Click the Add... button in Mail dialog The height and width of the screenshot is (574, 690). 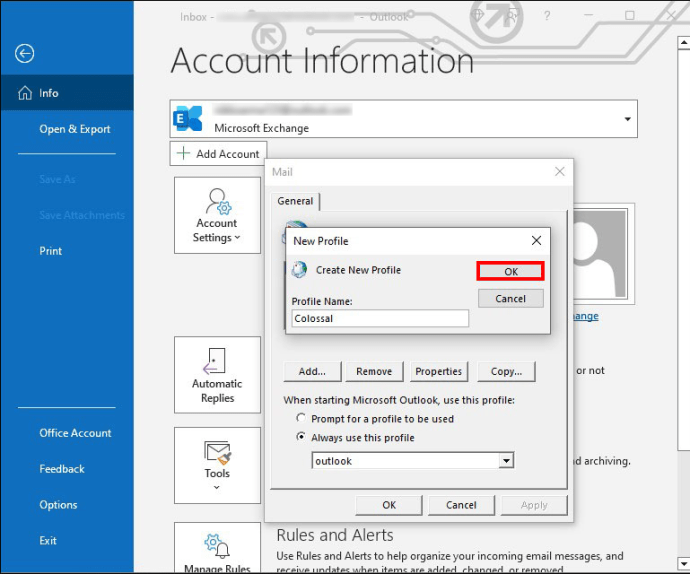(312, 372)
